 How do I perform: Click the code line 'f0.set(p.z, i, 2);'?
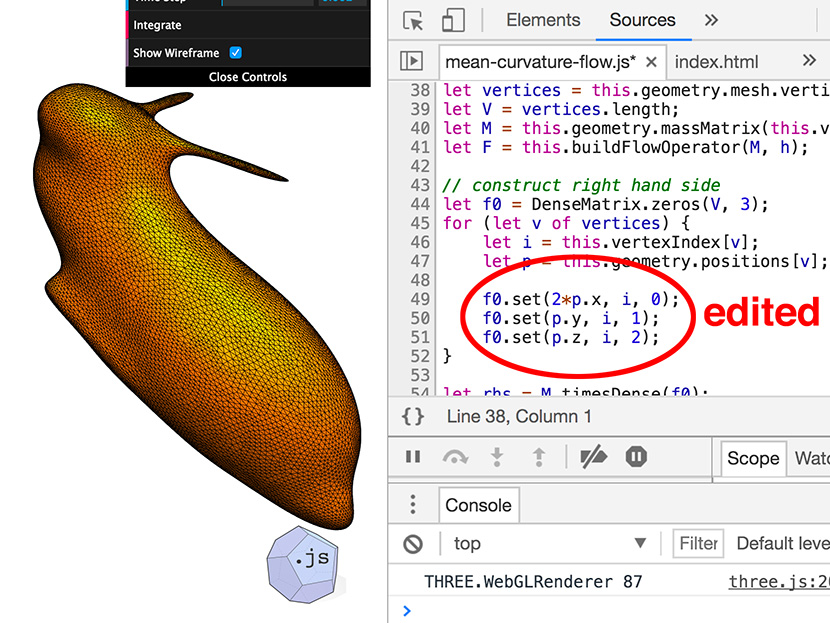pyautogui.click(x=571, y=337)
